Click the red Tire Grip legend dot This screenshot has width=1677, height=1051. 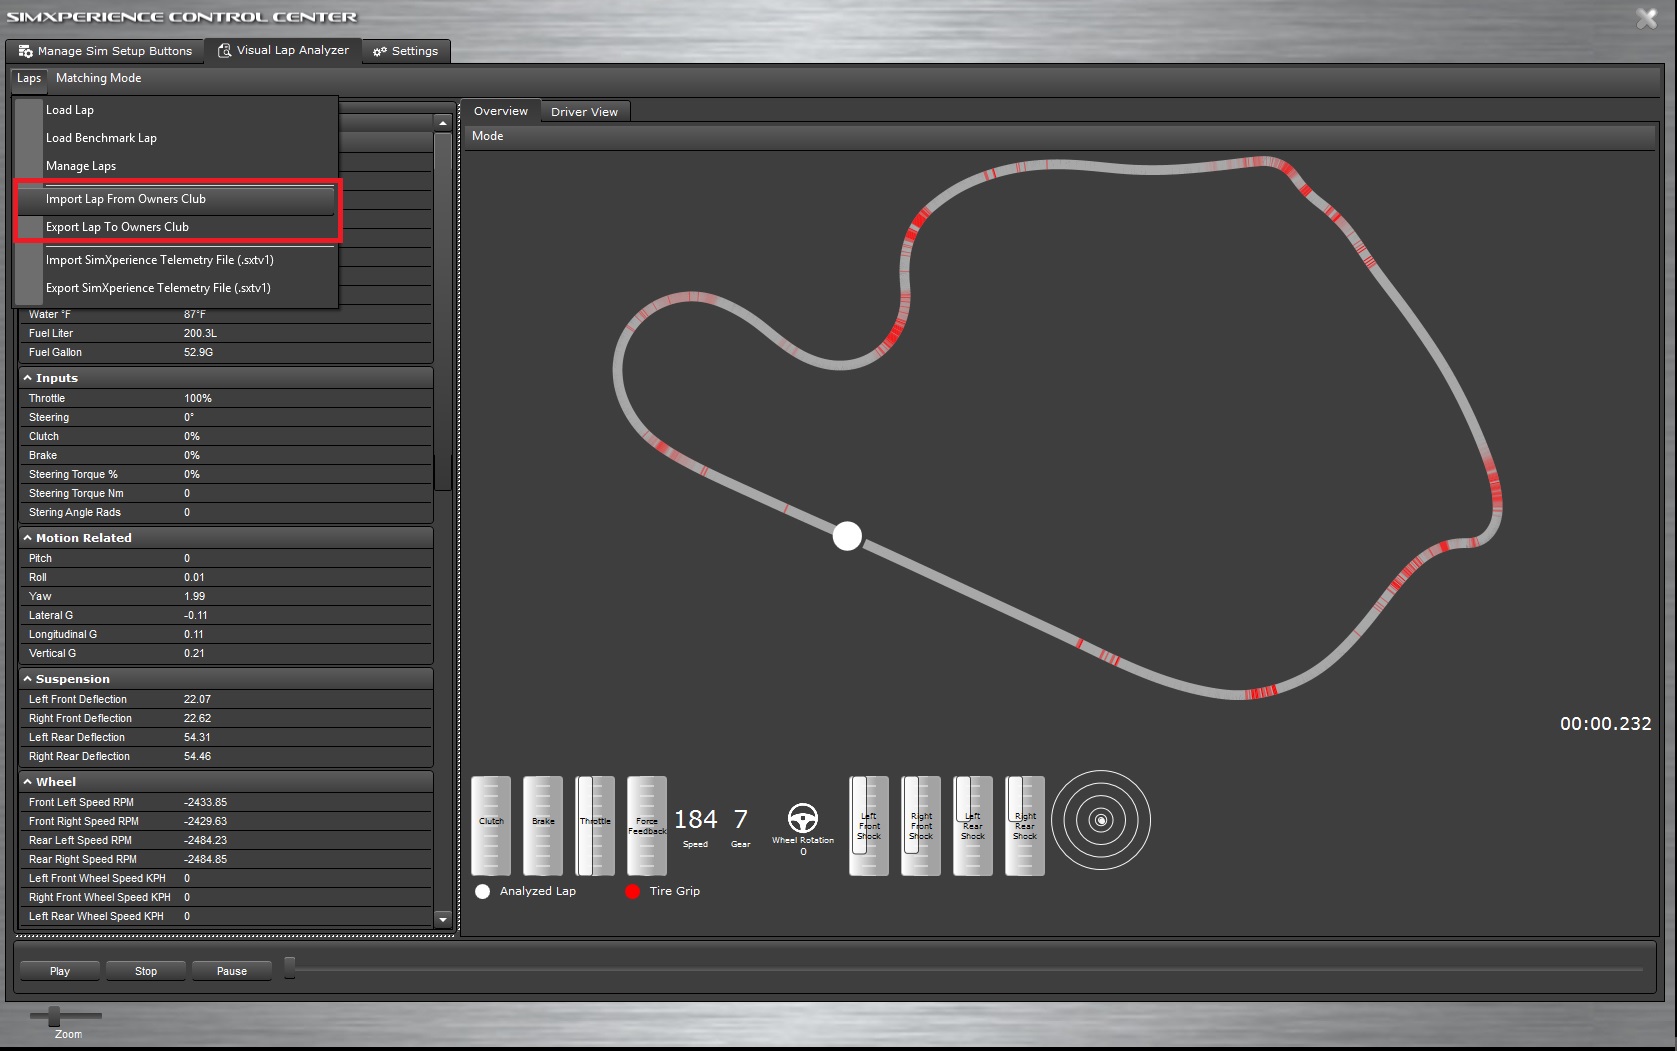[x=632, y=891]
